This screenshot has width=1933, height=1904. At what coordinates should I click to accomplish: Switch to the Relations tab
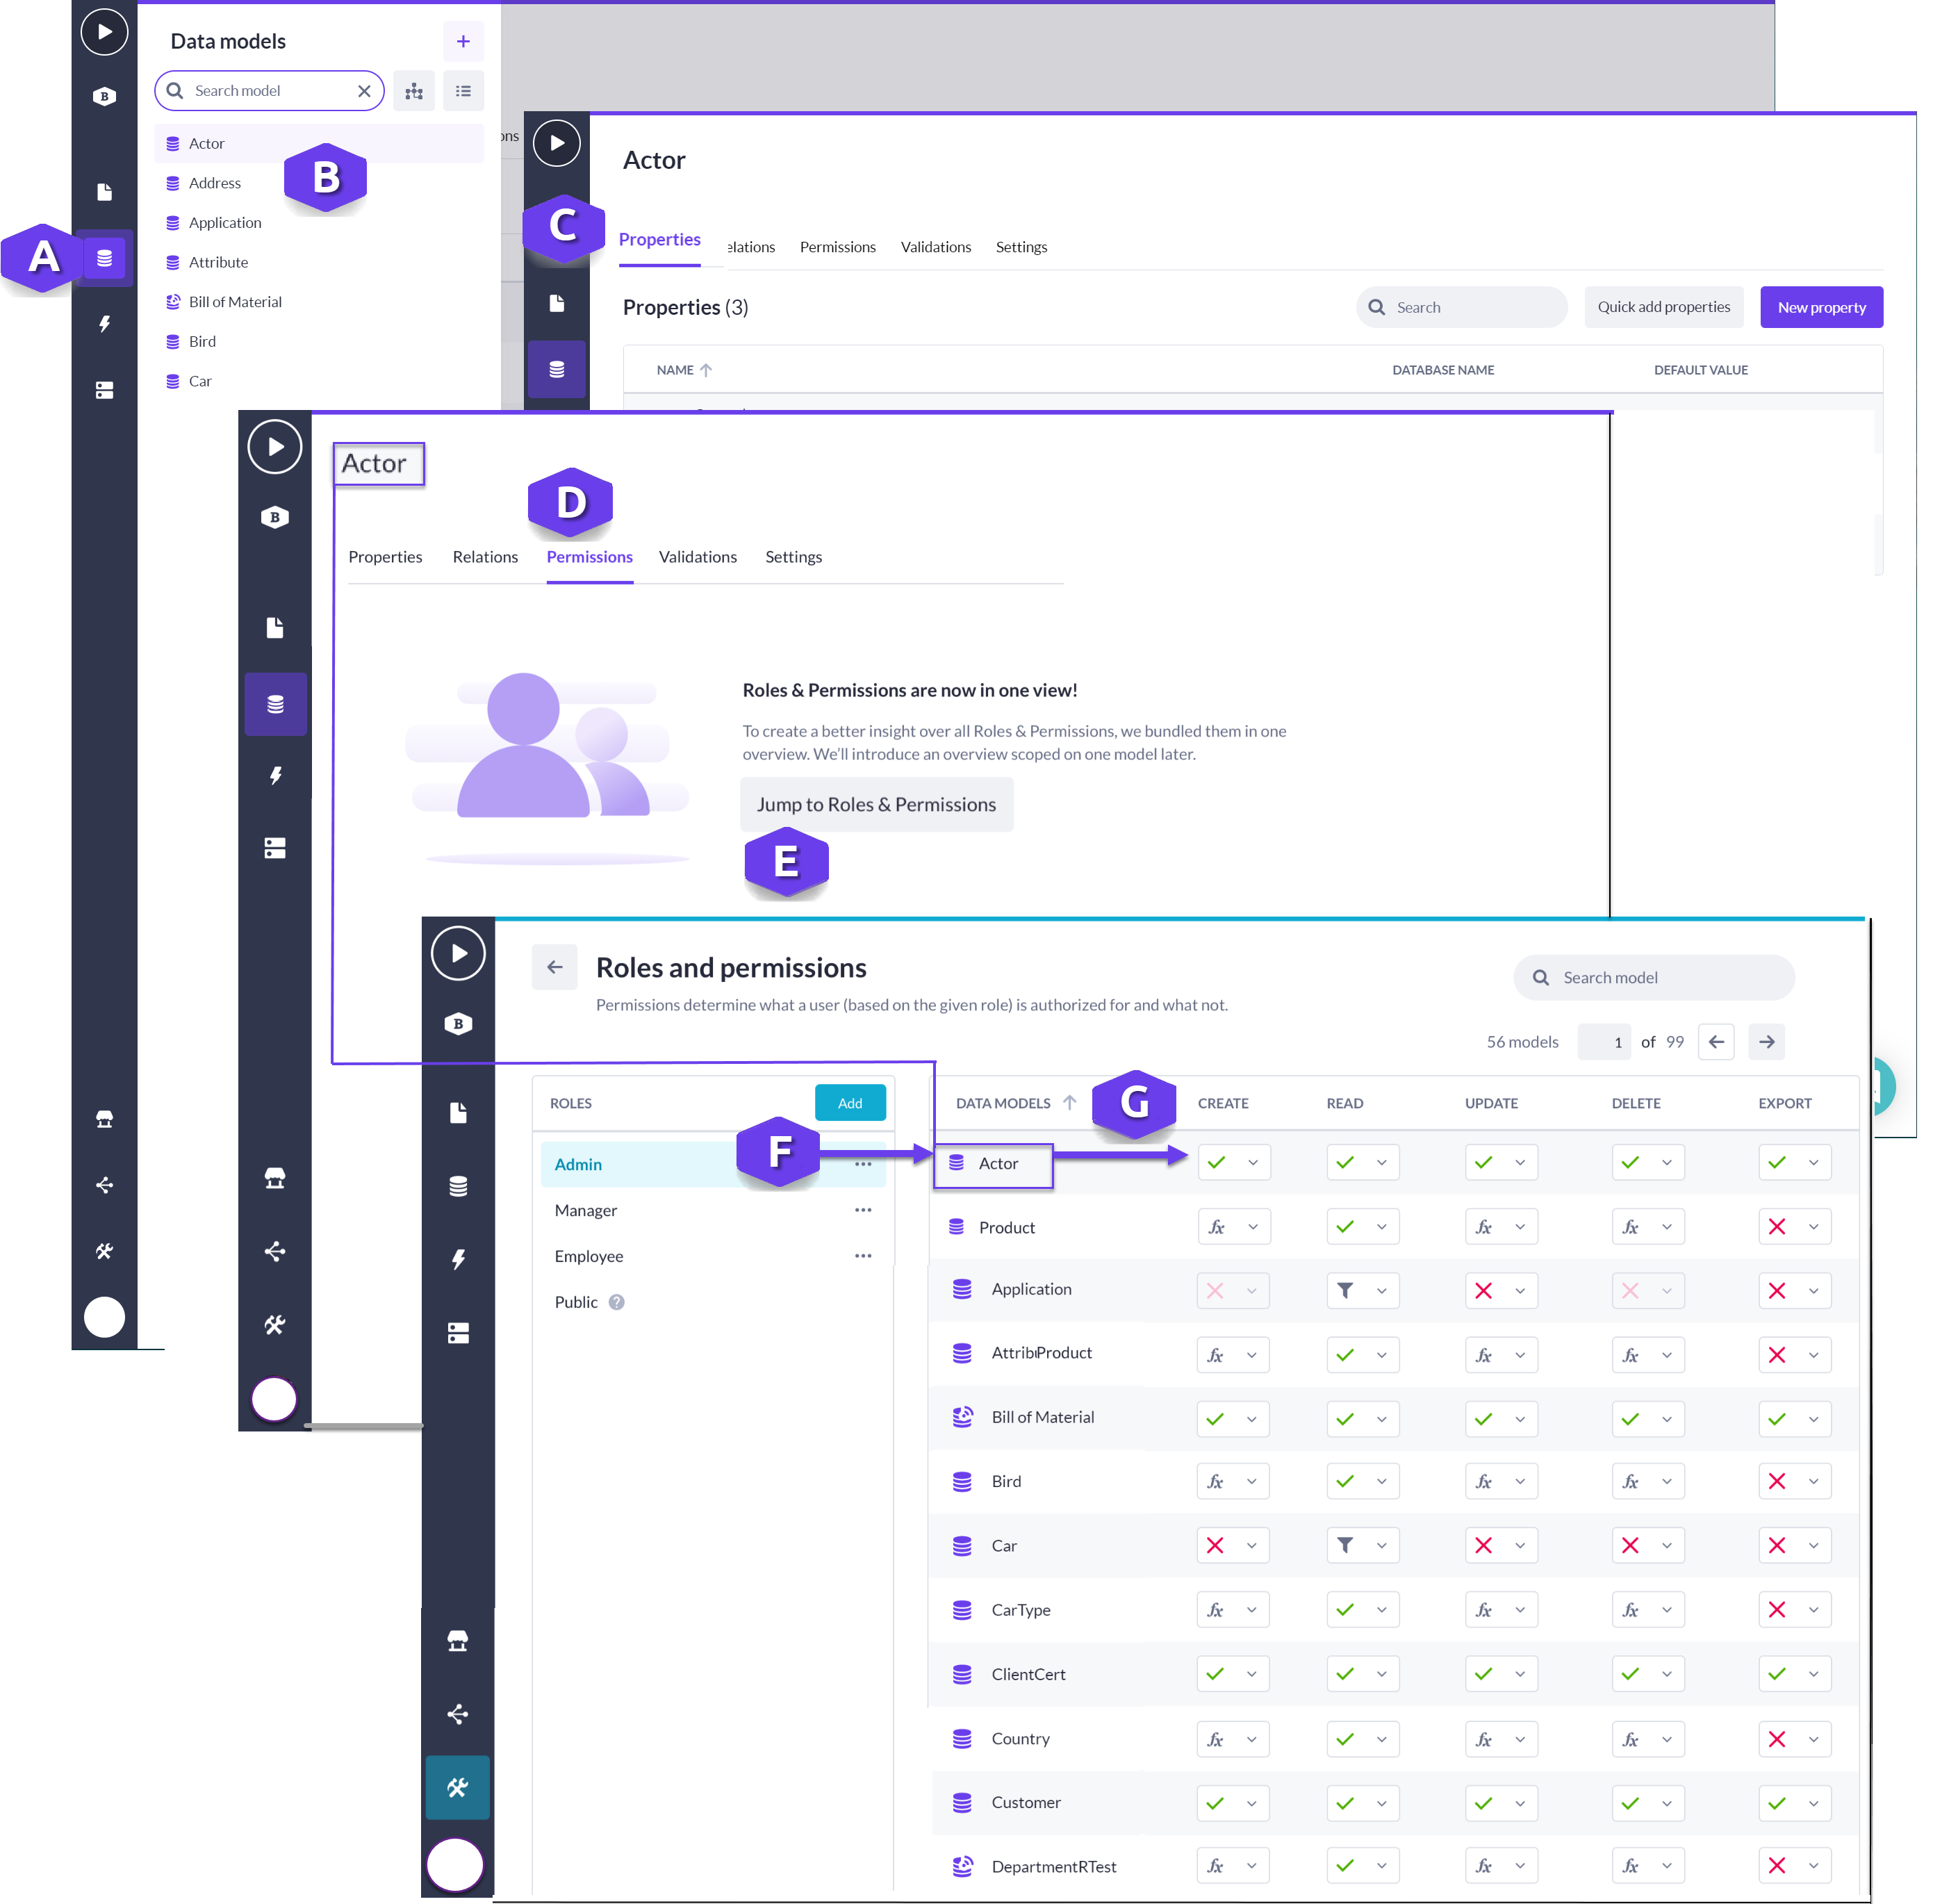[485, 557]
